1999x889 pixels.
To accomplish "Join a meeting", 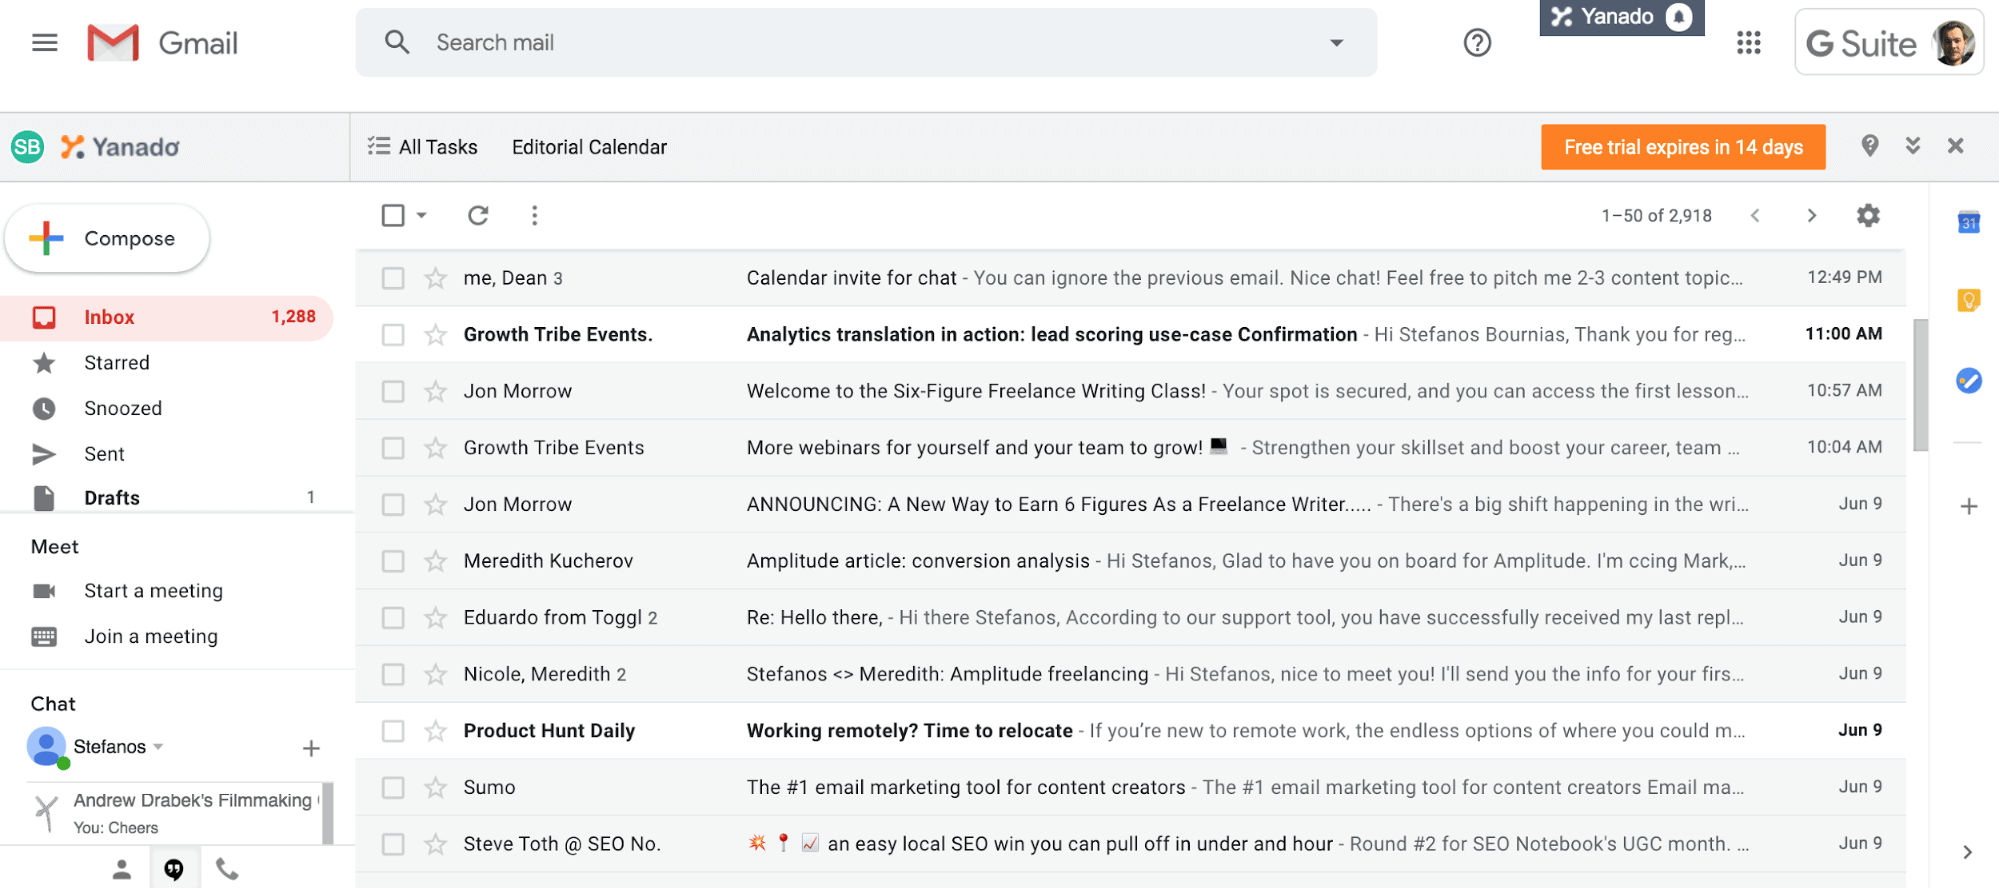I will coord(151,637).
